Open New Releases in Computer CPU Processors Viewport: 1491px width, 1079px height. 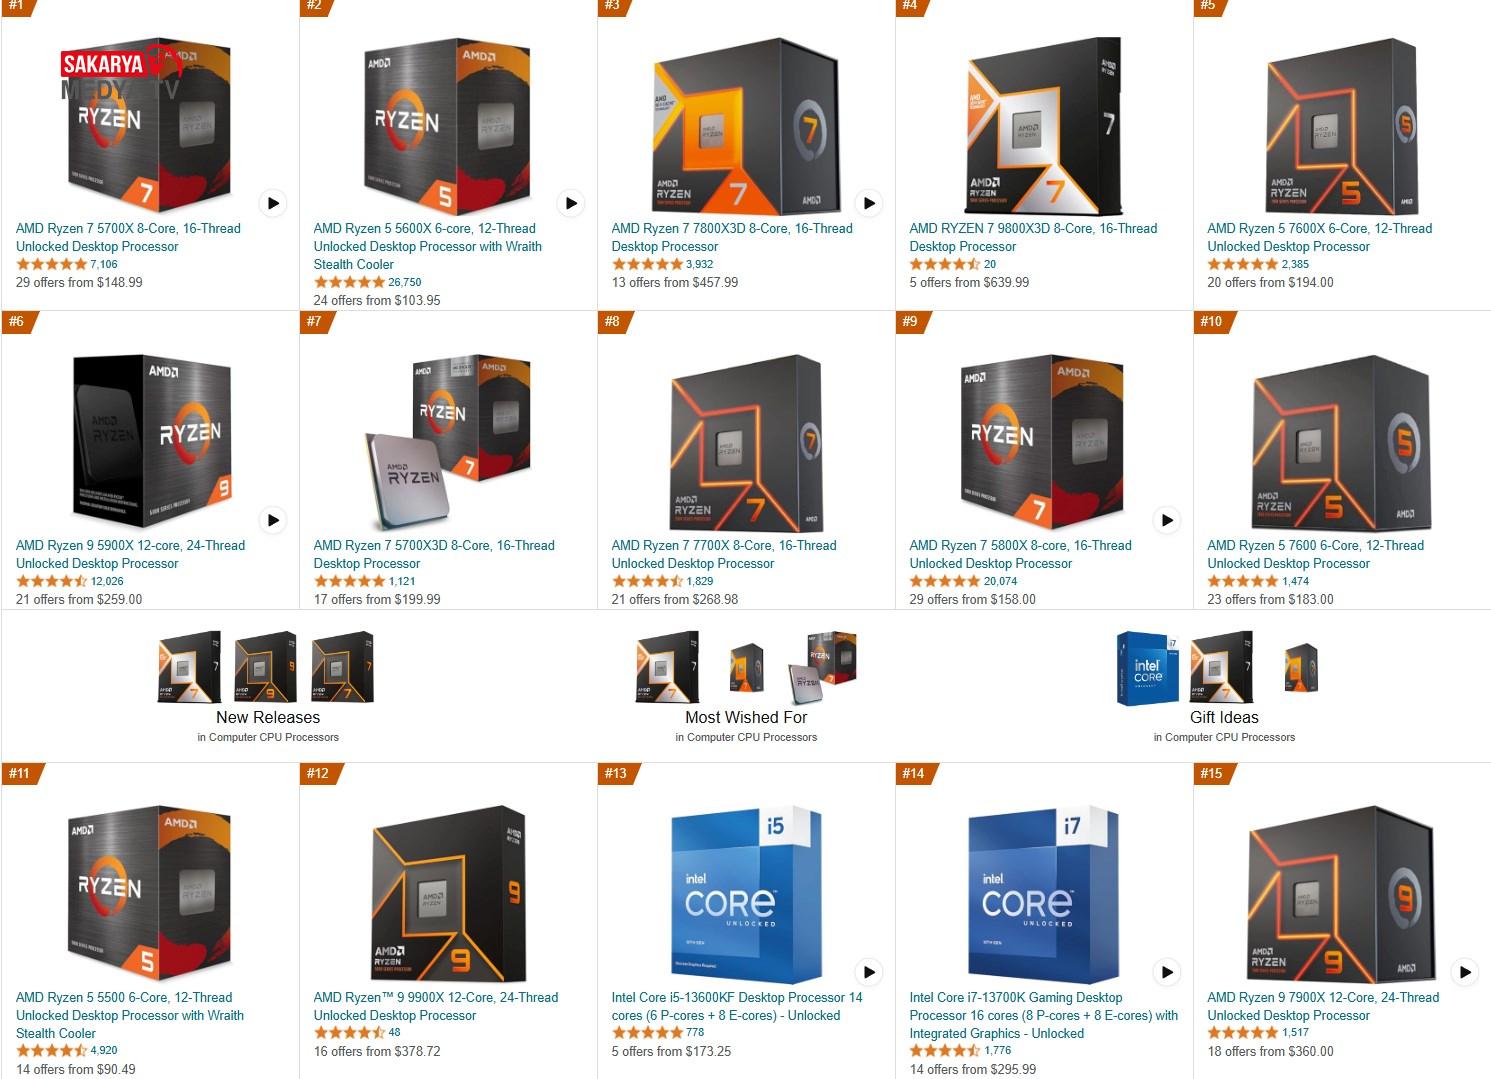click(x=268, y=717)
